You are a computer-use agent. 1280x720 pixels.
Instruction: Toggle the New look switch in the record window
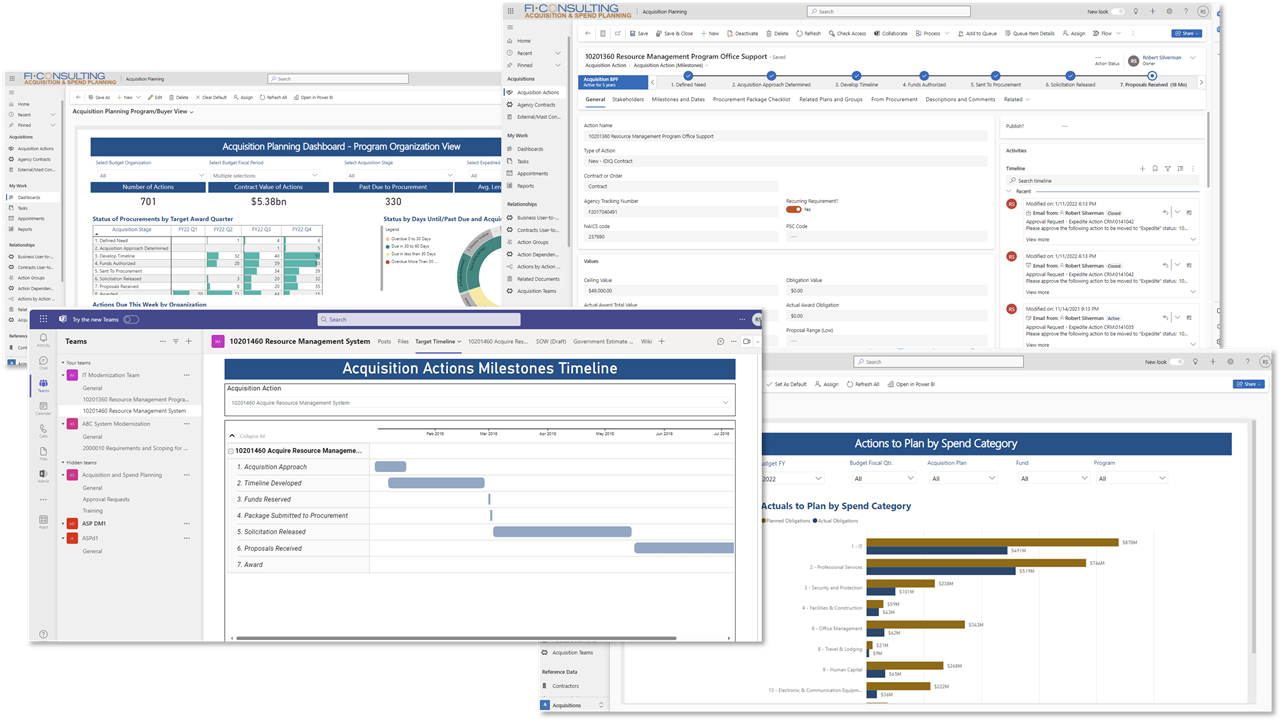1118,11
